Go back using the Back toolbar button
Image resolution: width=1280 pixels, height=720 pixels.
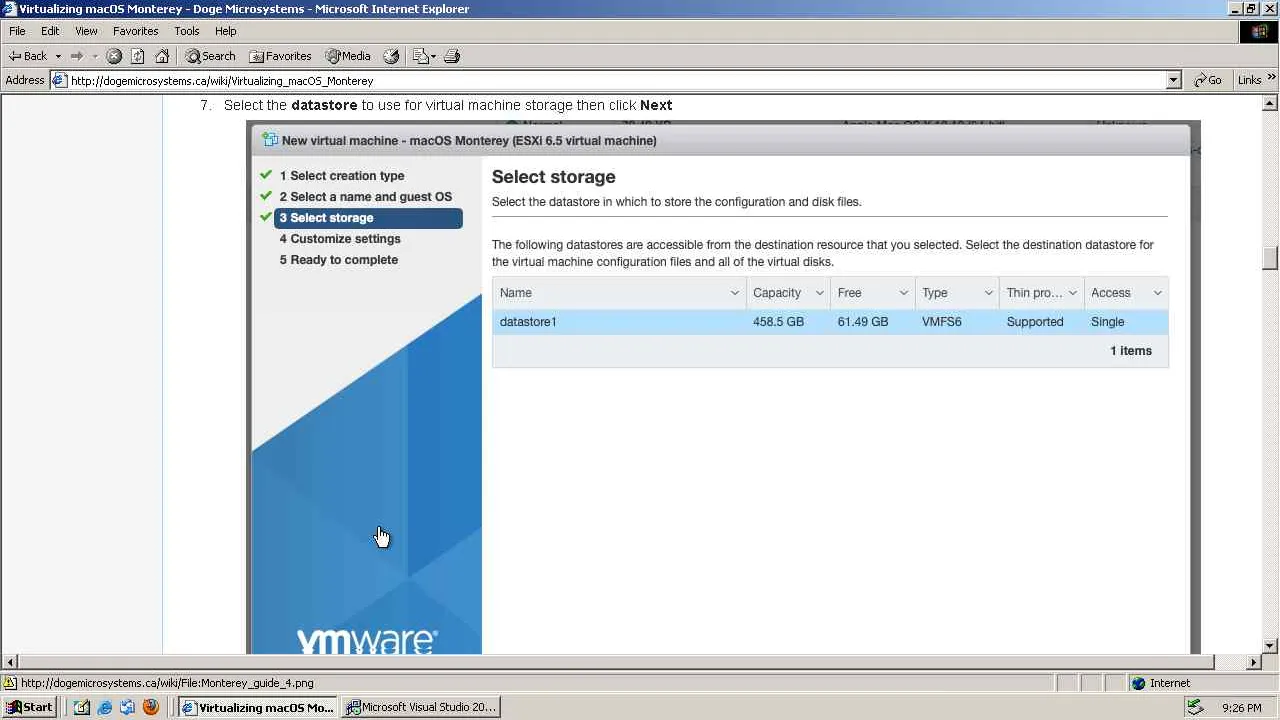pos(28,56)
